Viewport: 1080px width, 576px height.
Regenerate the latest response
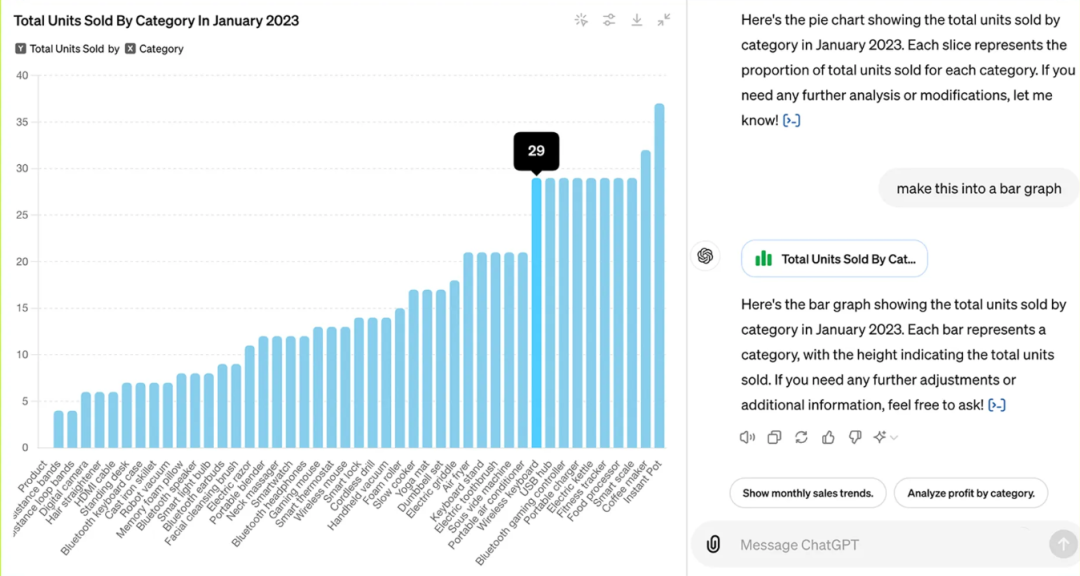pos(801,437)
